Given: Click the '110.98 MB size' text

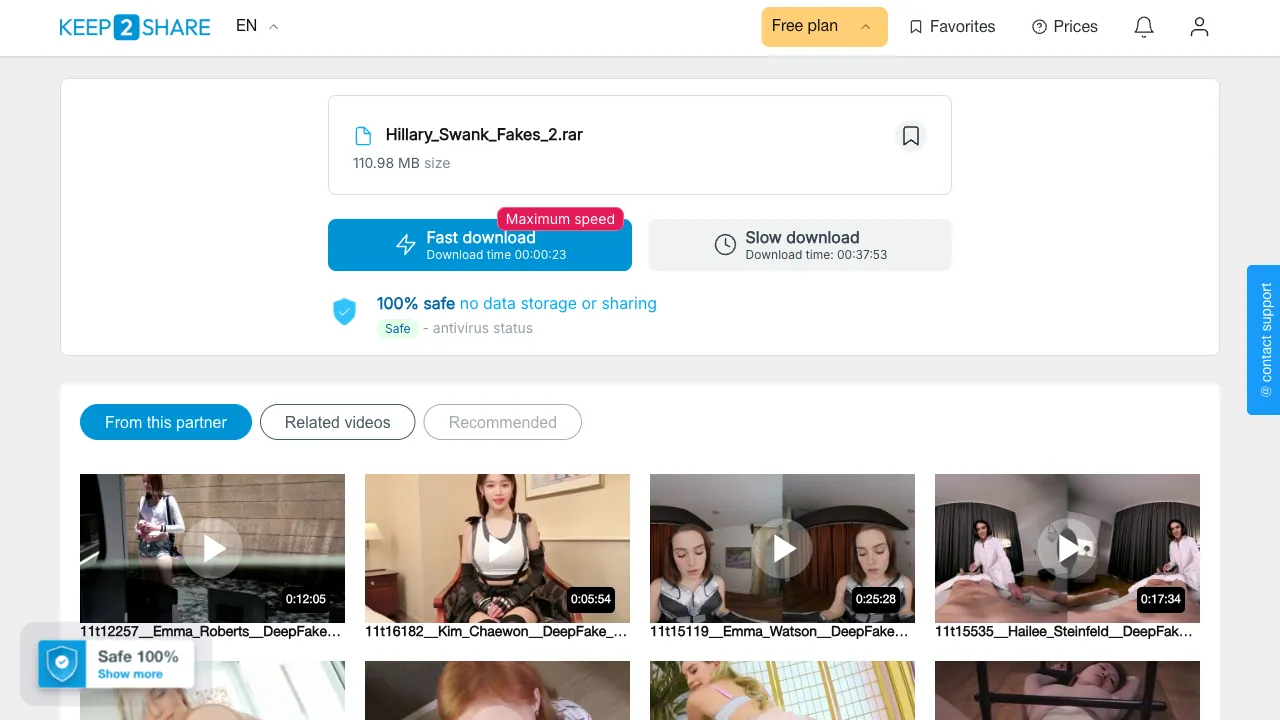Looking at the screenshot, I should 401,163.
